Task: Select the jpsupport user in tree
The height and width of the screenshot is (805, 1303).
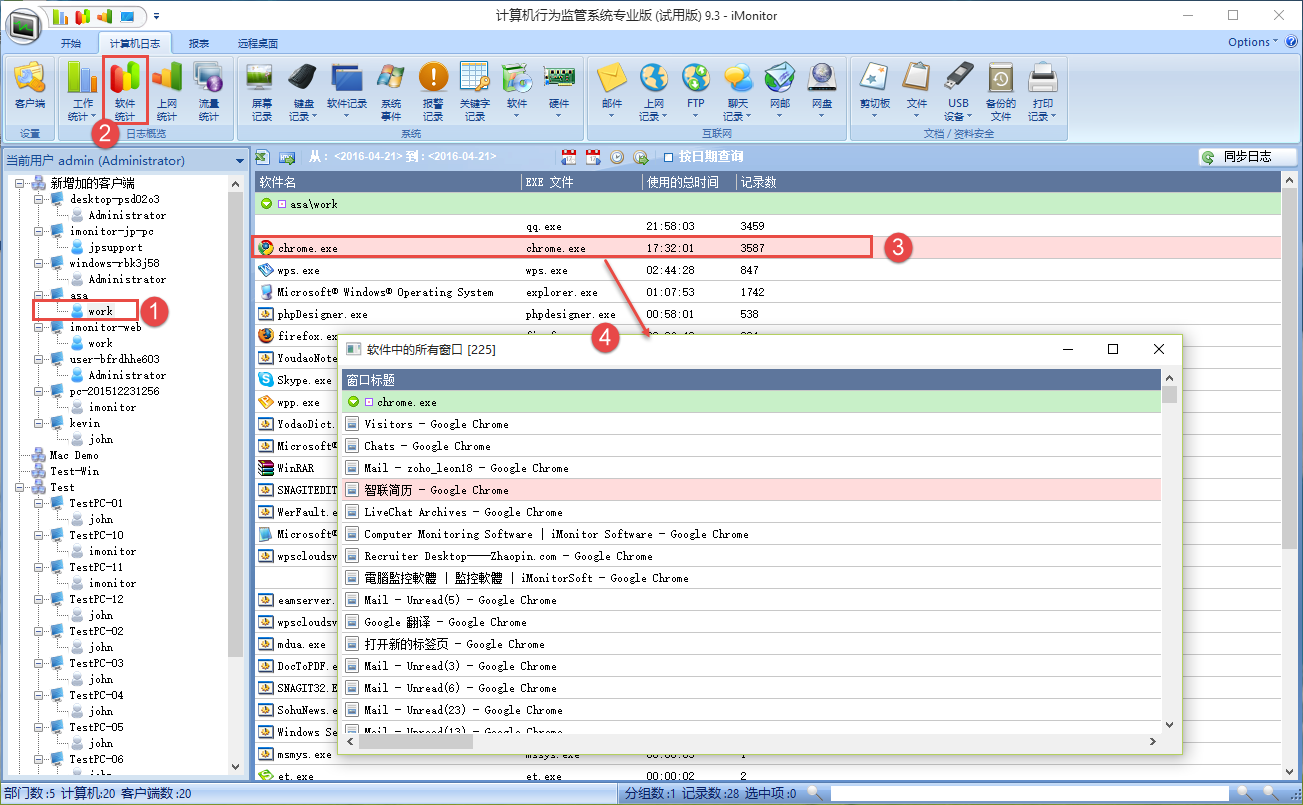Action: [x=115, y=247]
